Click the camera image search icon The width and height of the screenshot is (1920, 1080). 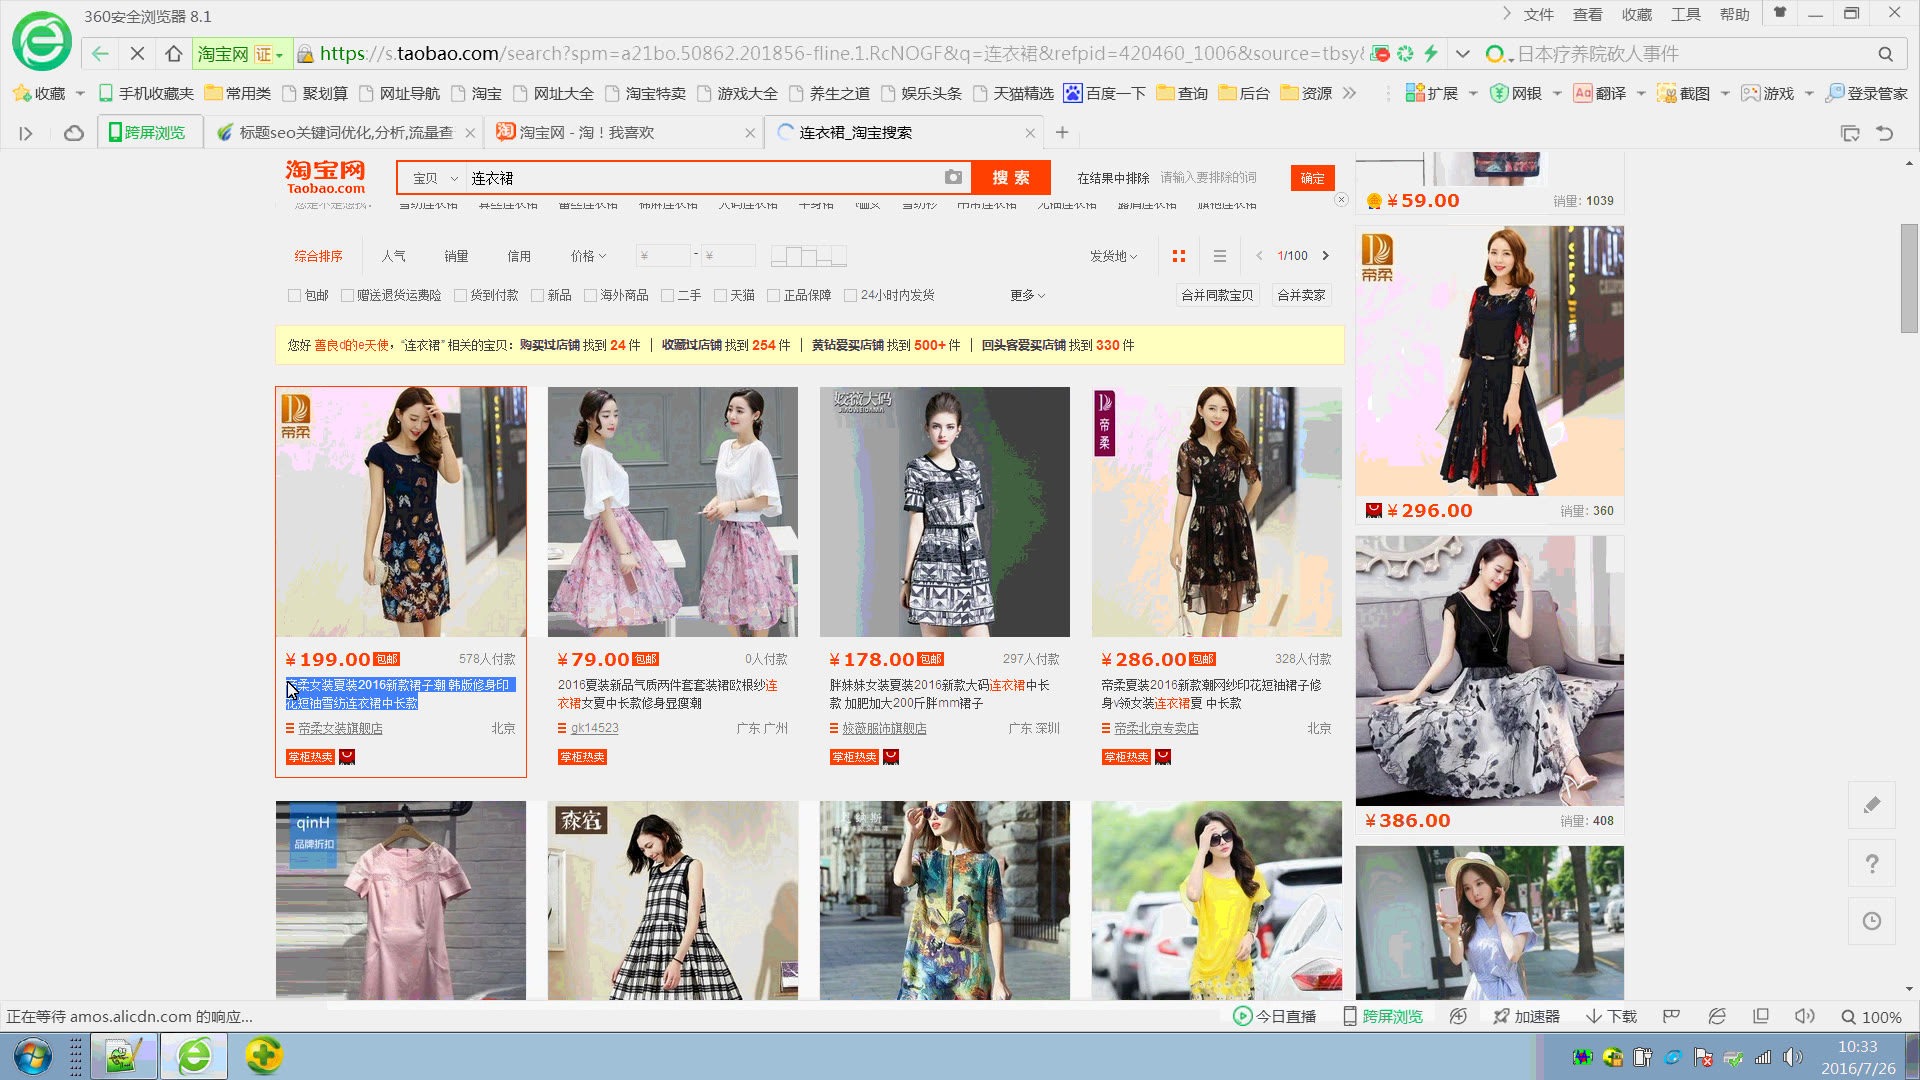(x=953, y=177)
